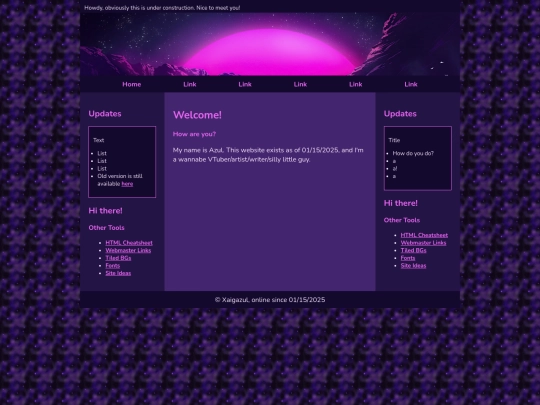Open Fonts link in left sidebar
The image size is (540, 405).
[x=113, y=266]
